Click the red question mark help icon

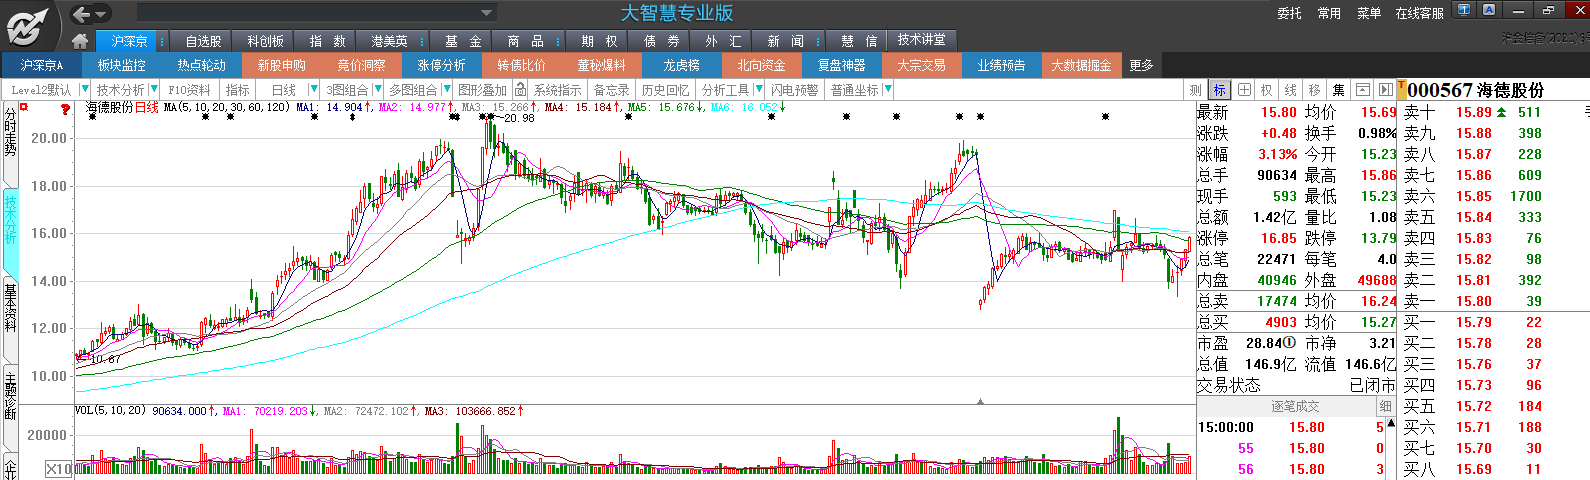(65, 109)
